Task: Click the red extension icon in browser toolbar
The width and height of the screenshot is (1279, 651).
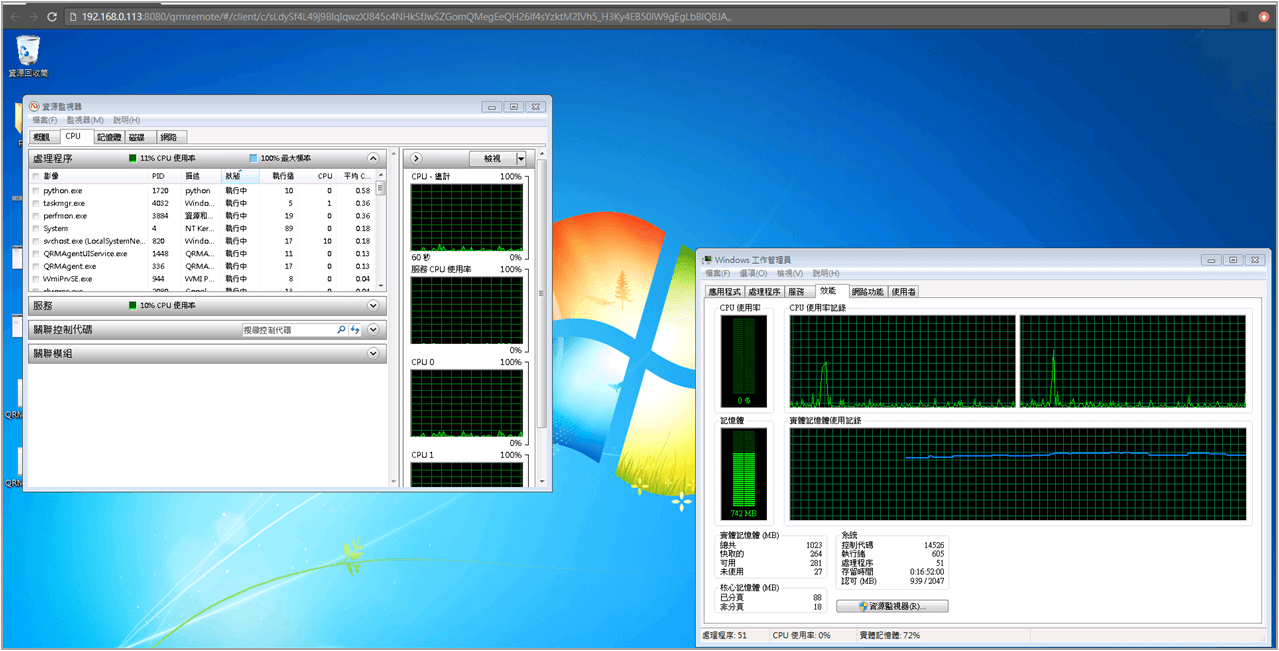Action: [x=1263, y=16]
